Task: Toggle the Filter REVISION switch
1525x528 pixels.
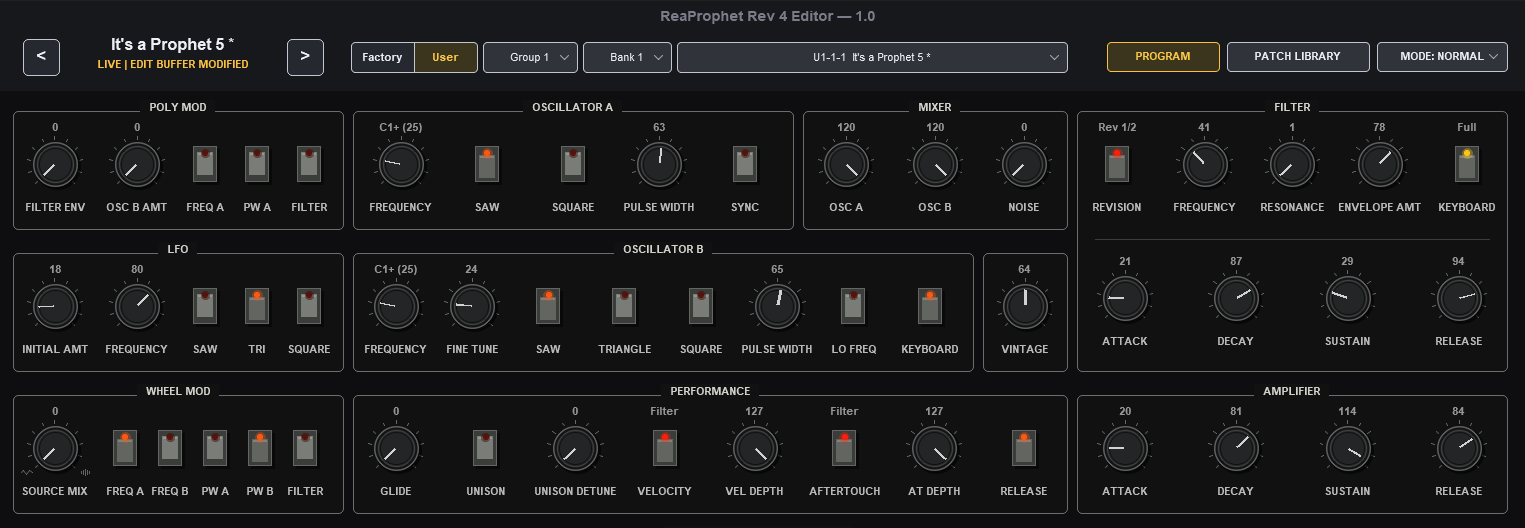Action: (1117, 164)
